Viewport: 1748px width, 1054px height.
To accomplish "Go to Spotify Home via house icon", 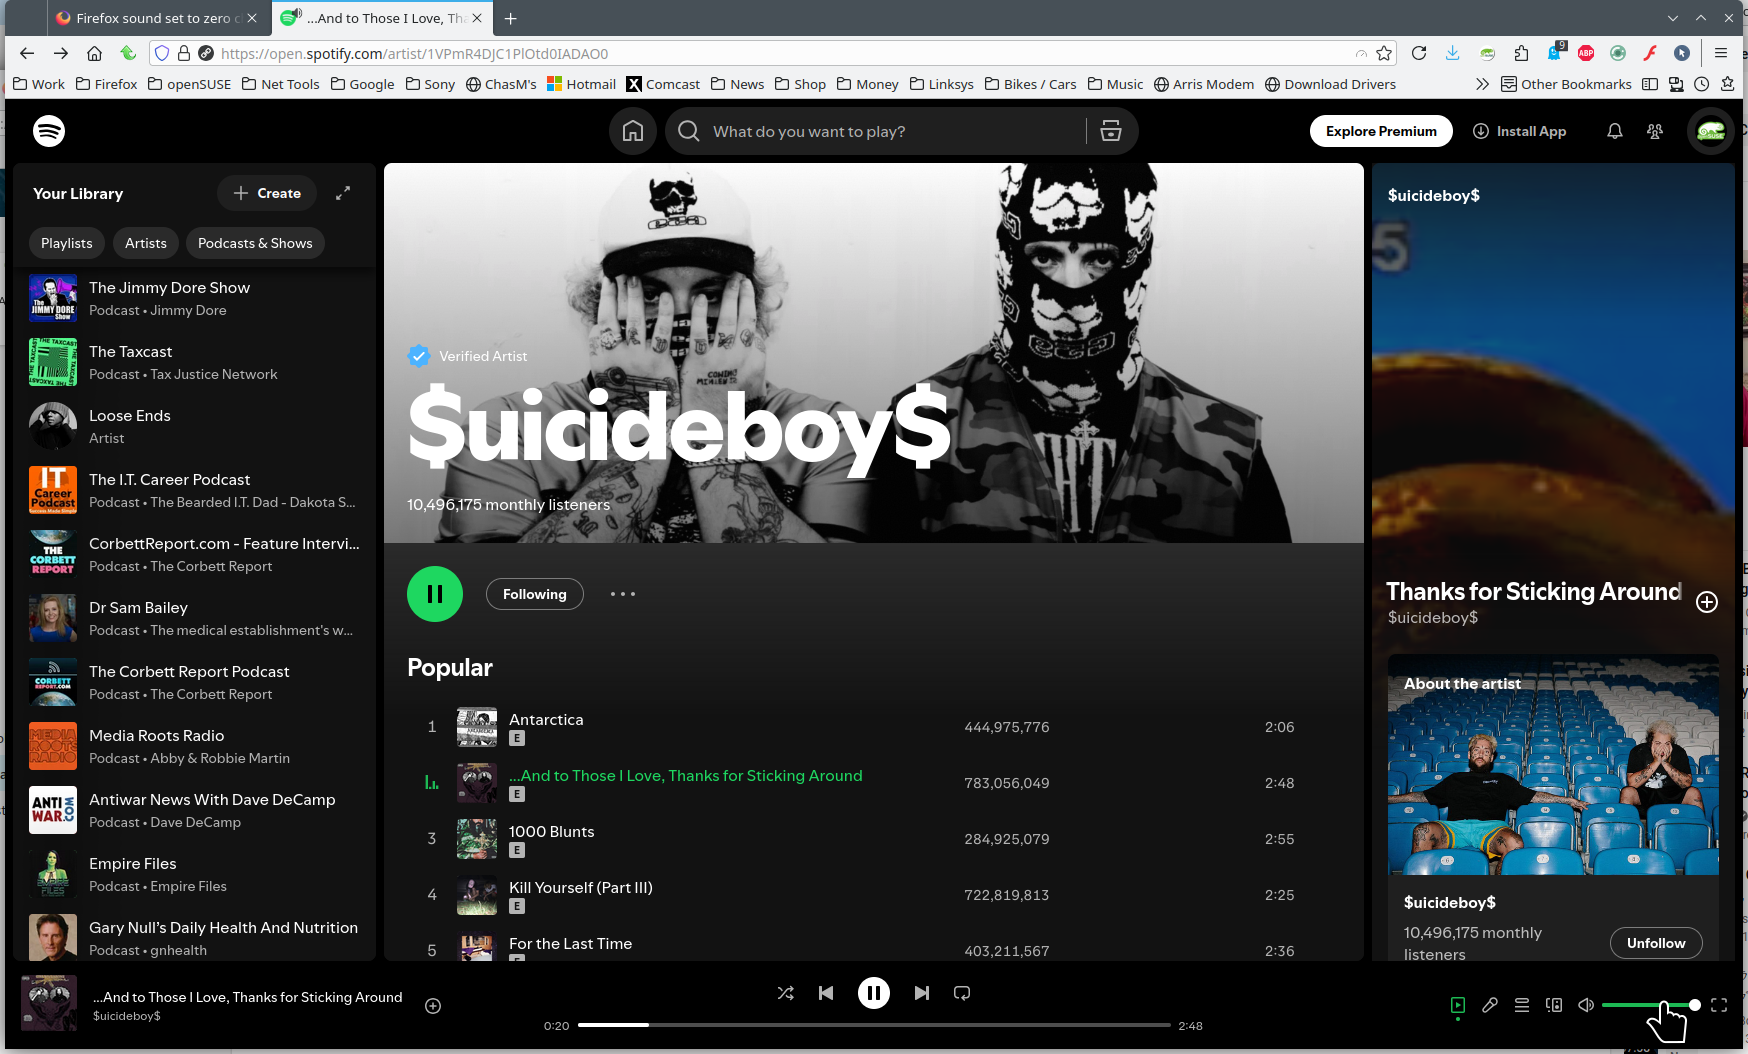I will point(633,131).
